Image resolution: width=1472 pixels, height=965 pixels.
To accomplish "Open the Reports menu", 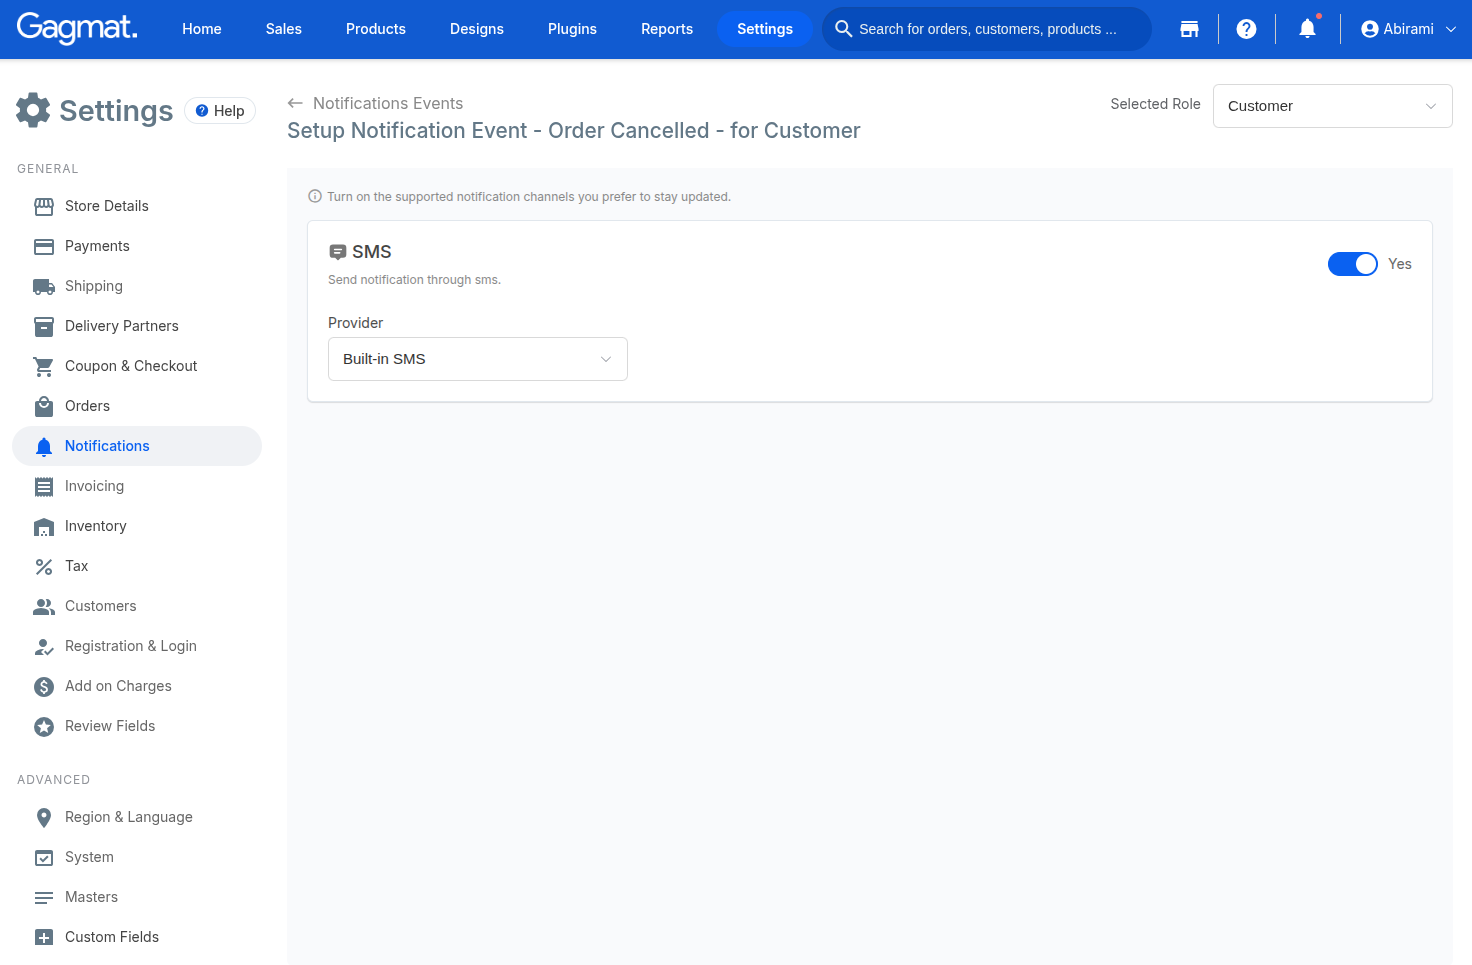I will point(667,29).
